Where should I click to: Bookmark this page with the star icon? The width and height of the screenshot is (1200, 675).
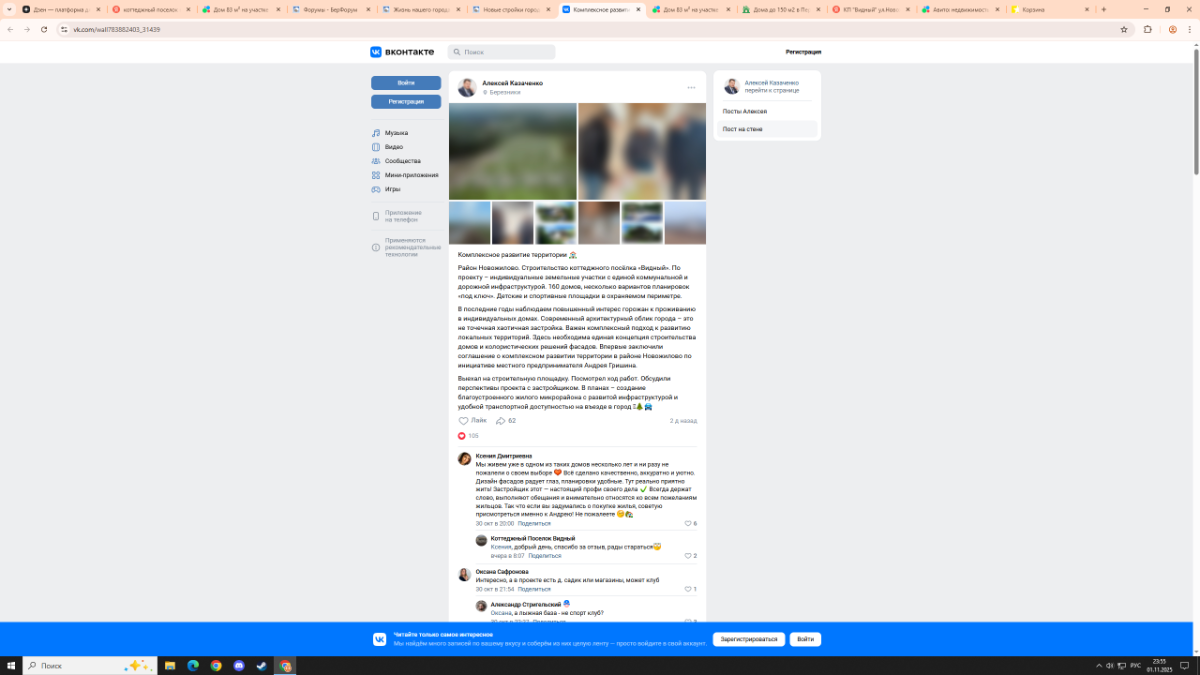point(1124,29)
